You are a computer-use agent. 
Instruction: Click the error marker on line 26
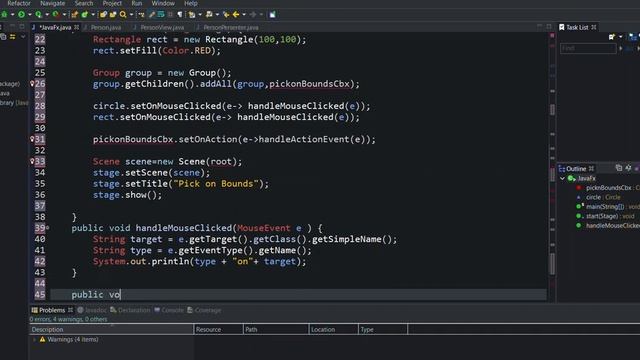click(x=32, y=84)
